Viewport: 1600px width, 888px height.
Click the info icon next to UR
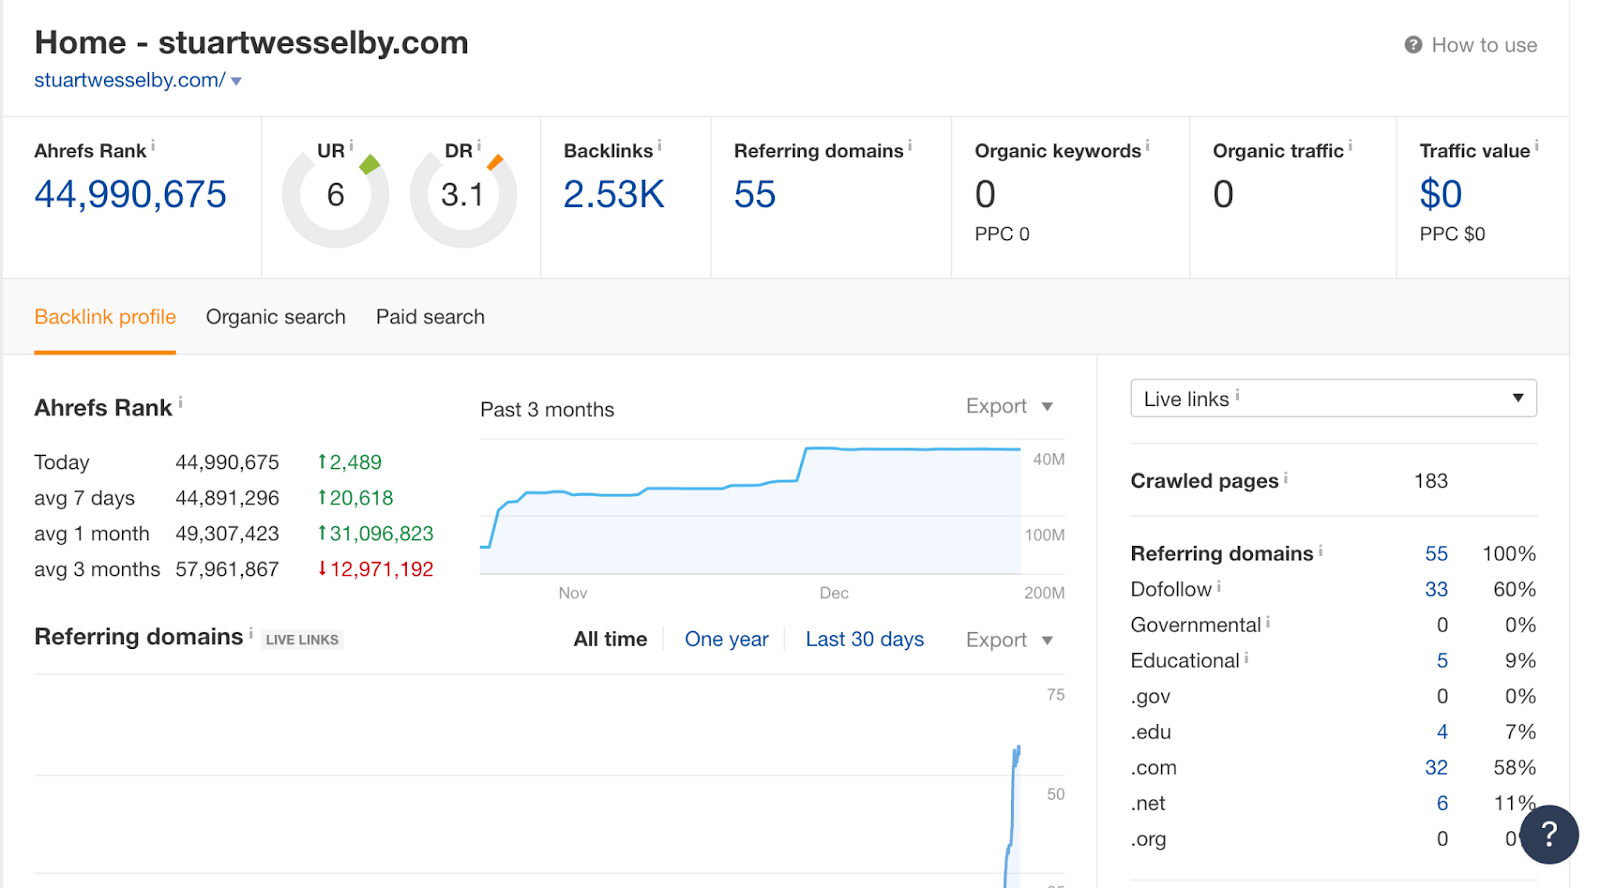coord(351,146)
